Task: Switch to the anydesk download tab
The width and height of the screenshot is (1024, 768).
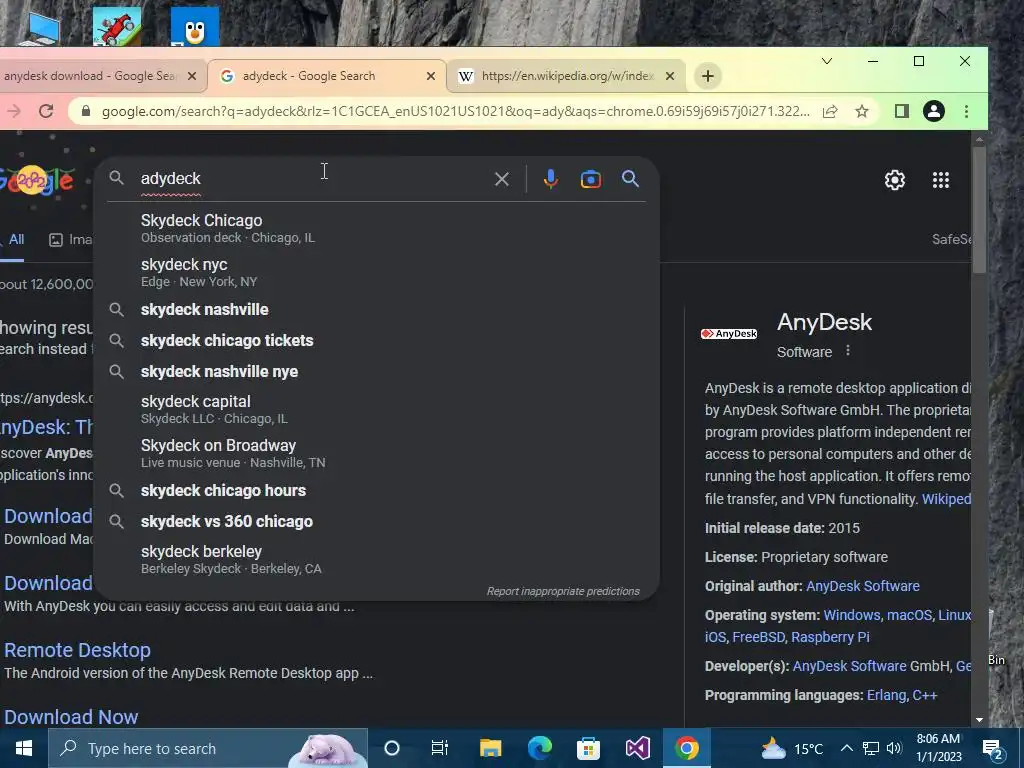Action: click(95, 76)
